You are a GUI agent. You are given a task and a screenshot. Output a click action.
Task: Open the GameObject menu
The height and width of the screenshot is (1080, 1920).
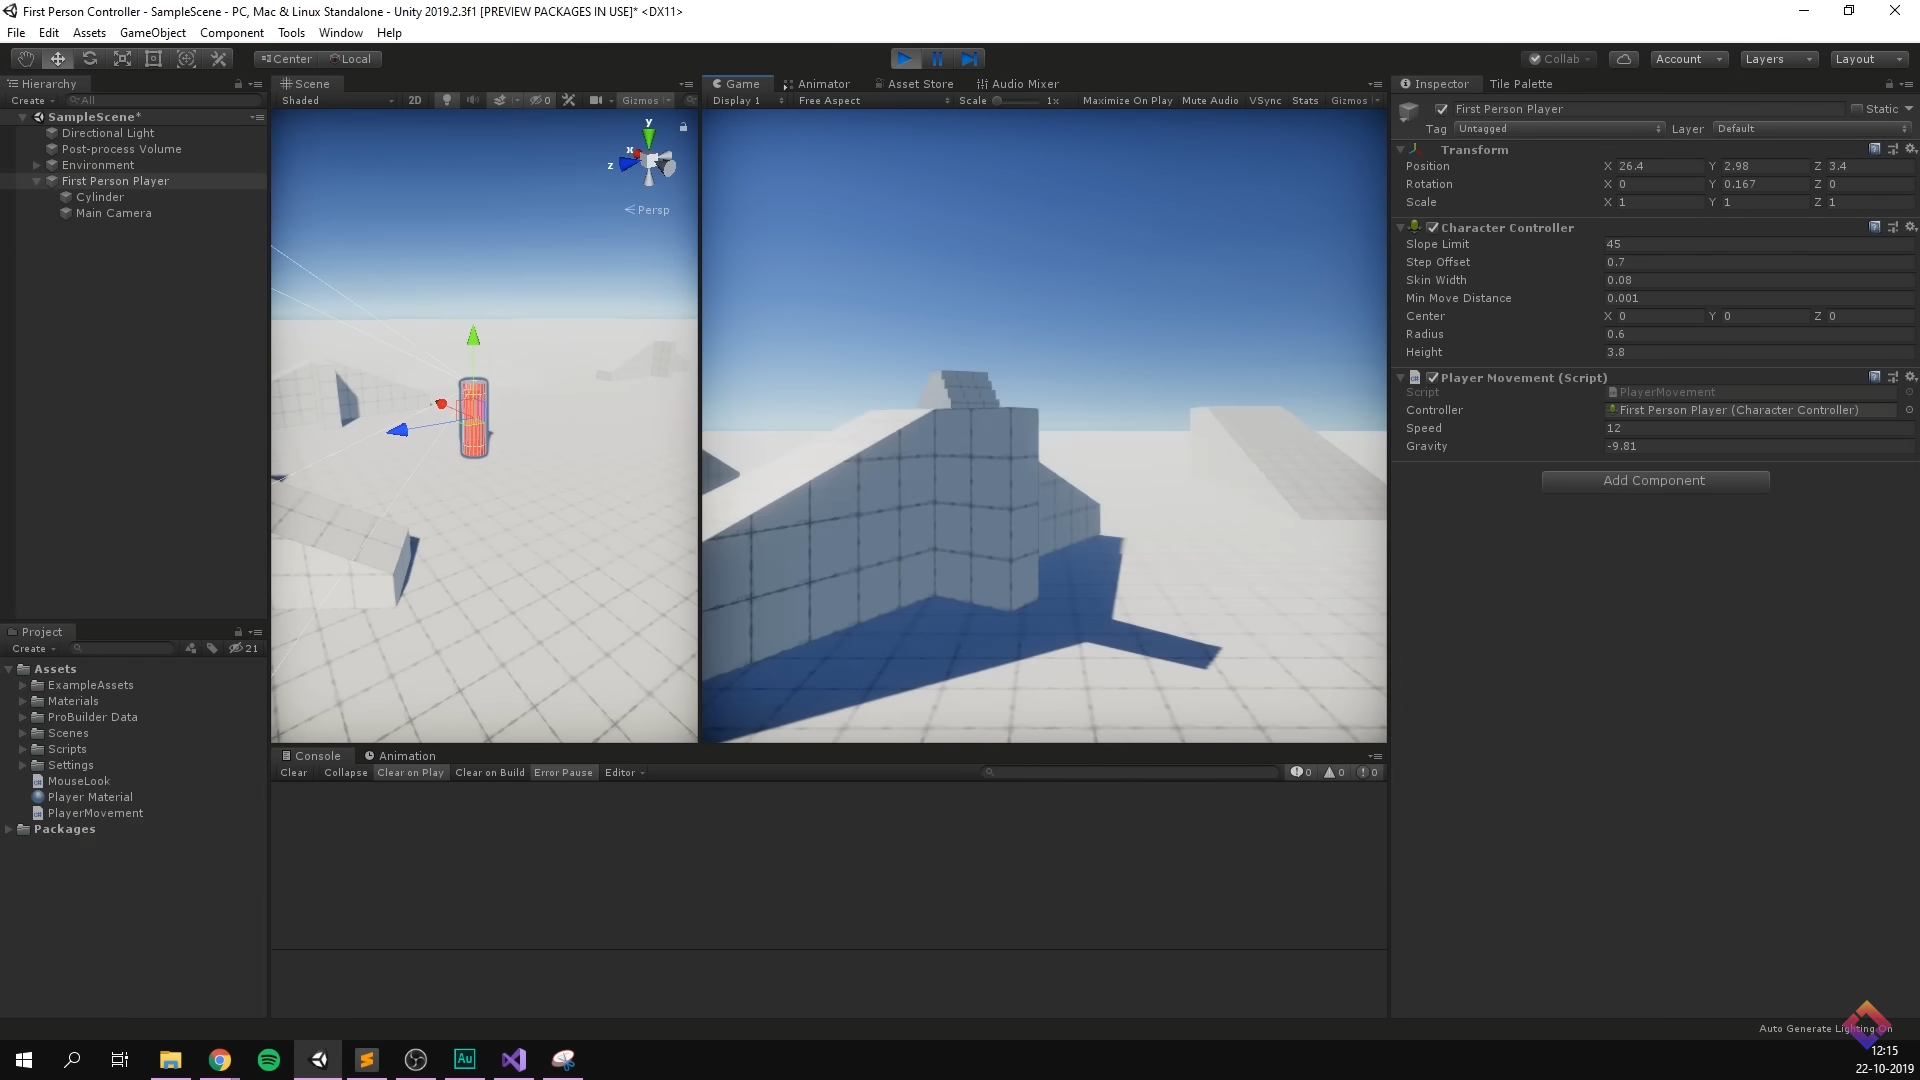click(152, 33)
